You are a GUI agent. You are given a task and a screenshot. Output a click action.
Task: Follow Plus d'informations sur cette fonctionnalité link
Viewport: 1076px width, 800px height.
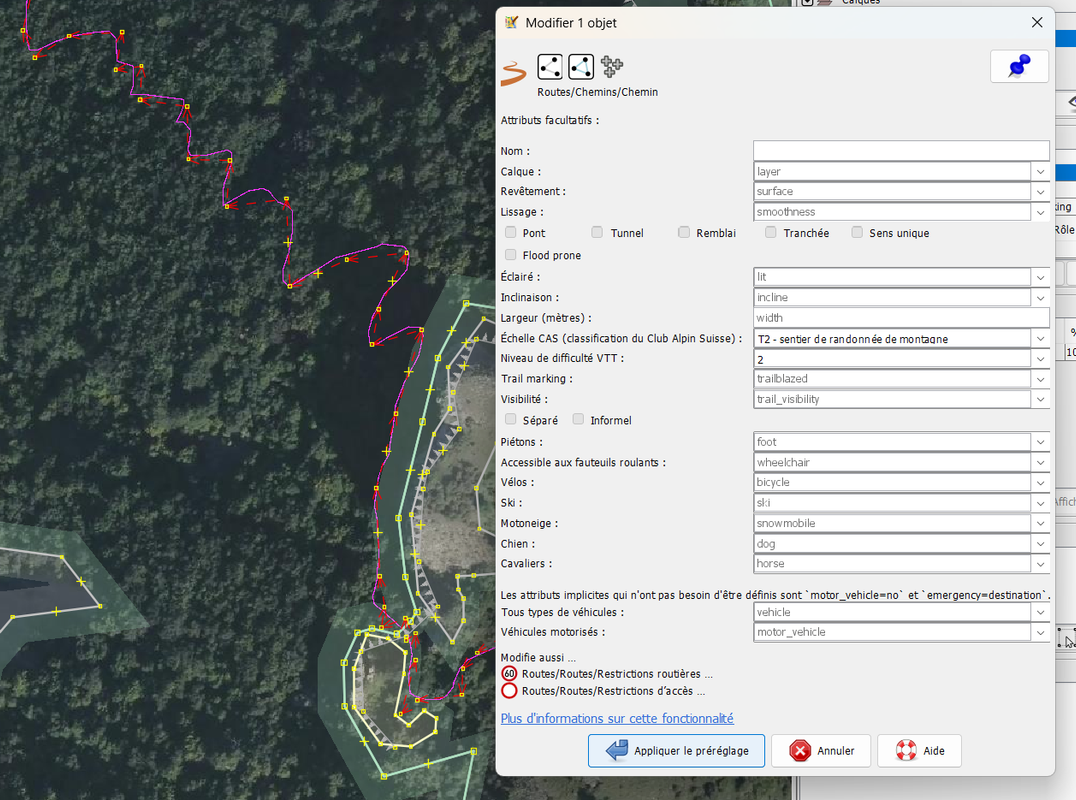point(617,718)
